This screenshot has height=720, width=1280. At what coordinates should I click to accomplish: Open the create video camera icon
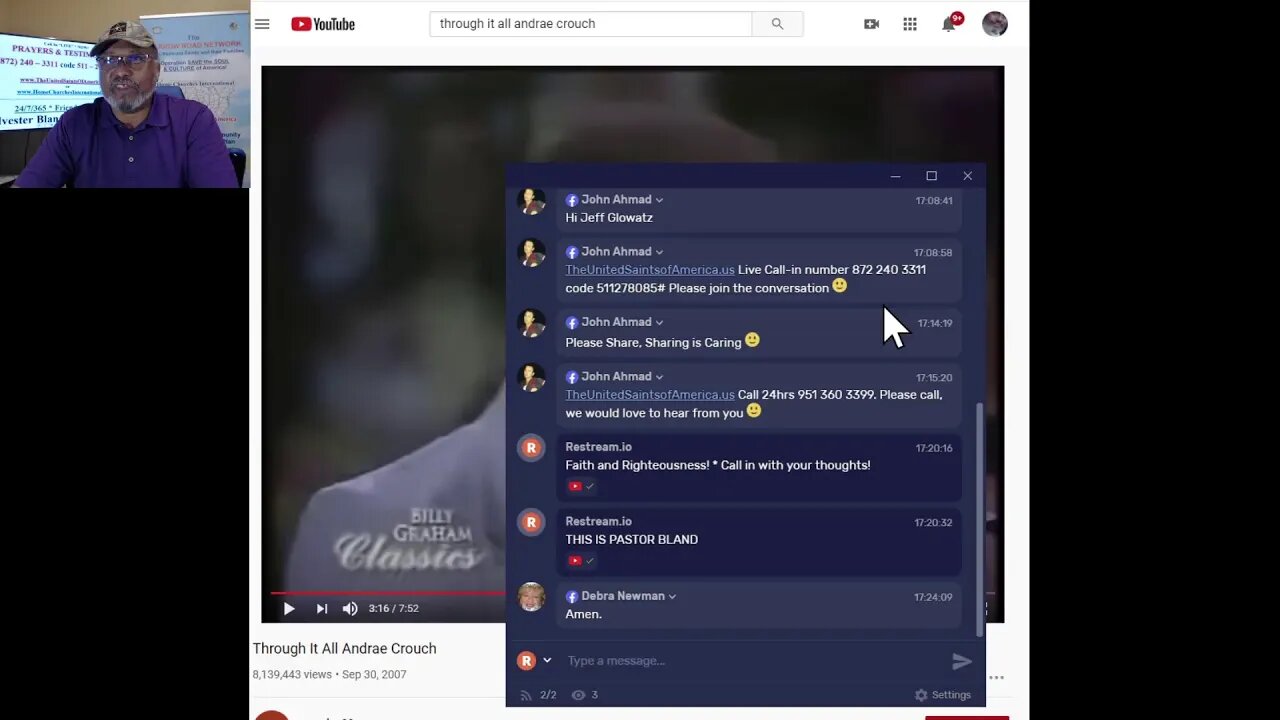point(871,24)
